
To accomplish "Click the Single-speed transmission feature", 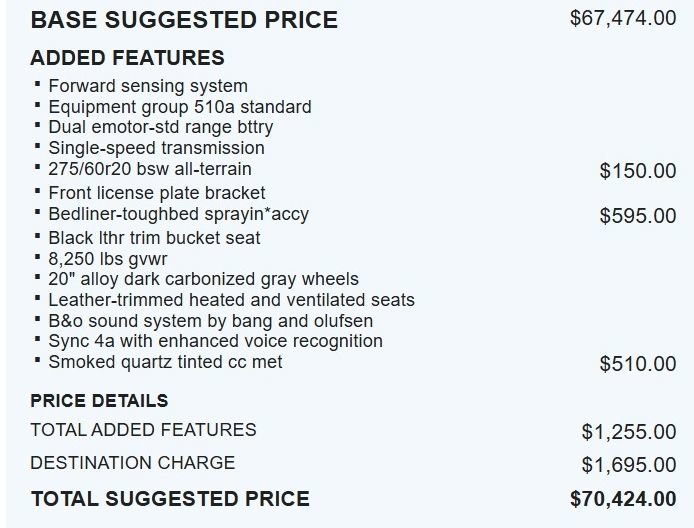I will click(x=156, y=148).
